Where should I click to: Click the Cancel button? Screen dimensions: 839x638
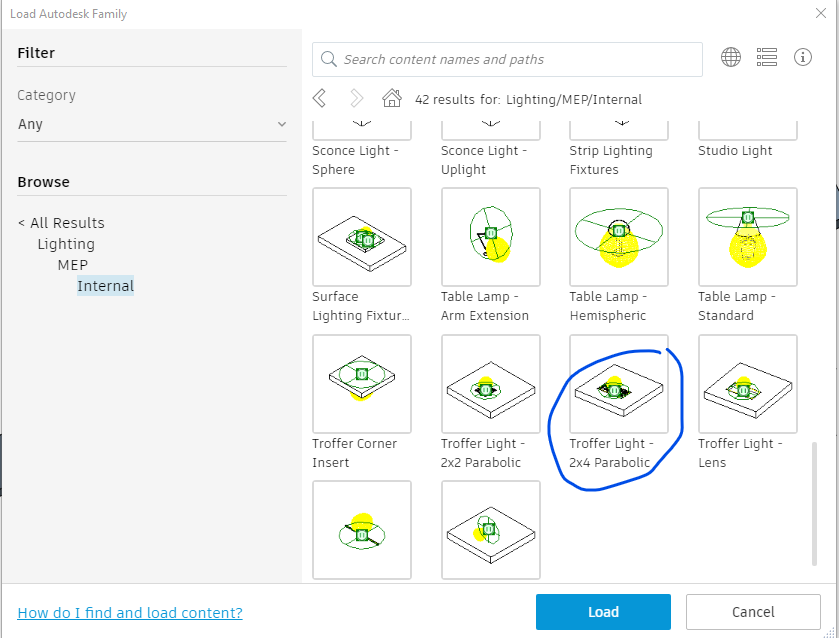[x=753, y=612]
